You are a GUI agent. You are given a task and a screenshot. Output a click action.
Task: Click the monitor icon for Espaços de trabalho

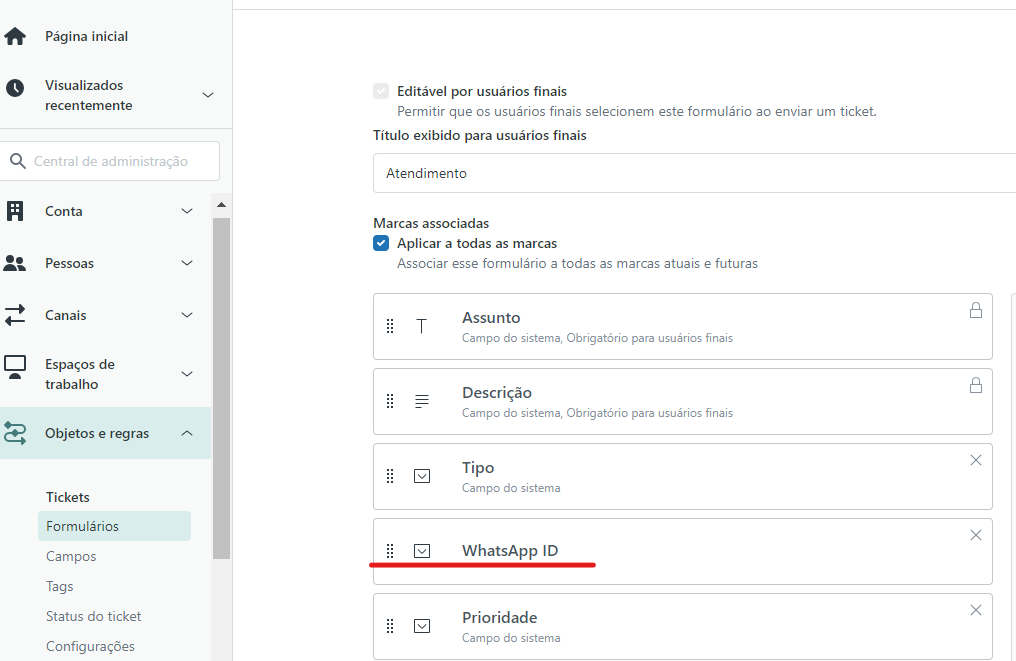point(15,367)
